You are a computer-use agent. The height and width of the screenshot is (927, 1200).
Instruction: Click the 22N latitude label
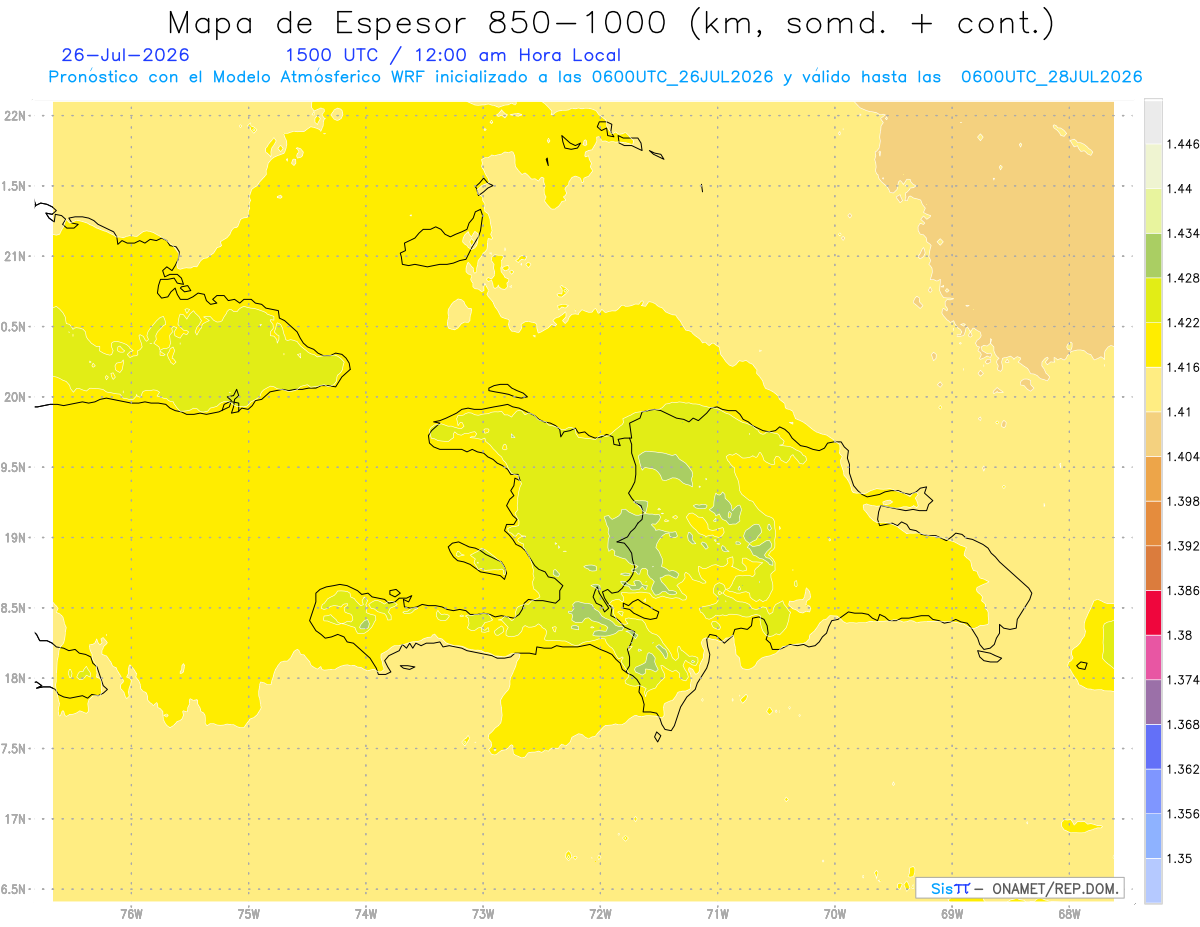click(x=14, y=115)
